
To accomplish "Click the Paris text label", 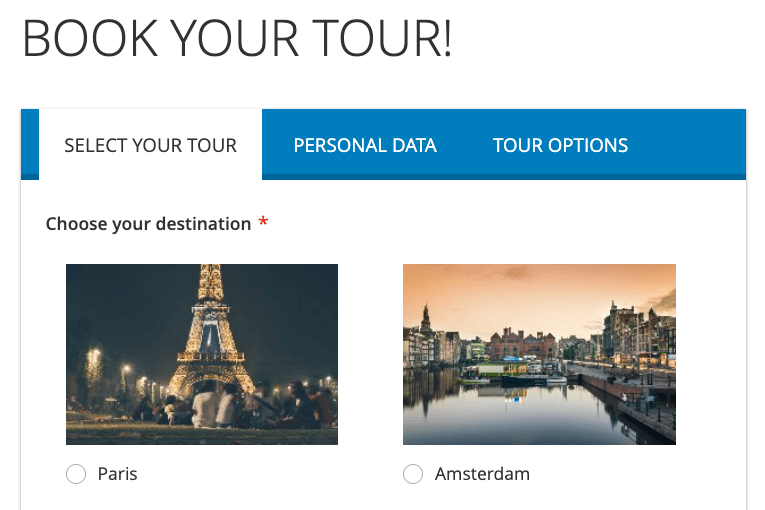I will point(117,474).
